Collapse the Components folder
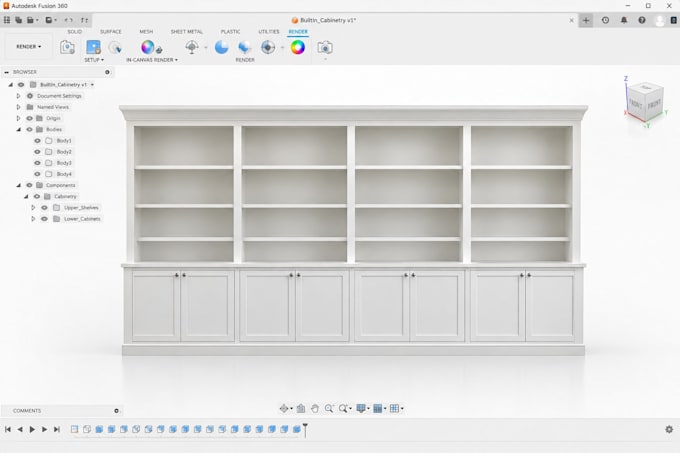The image size is (680, 453). (x=19, y=186)
